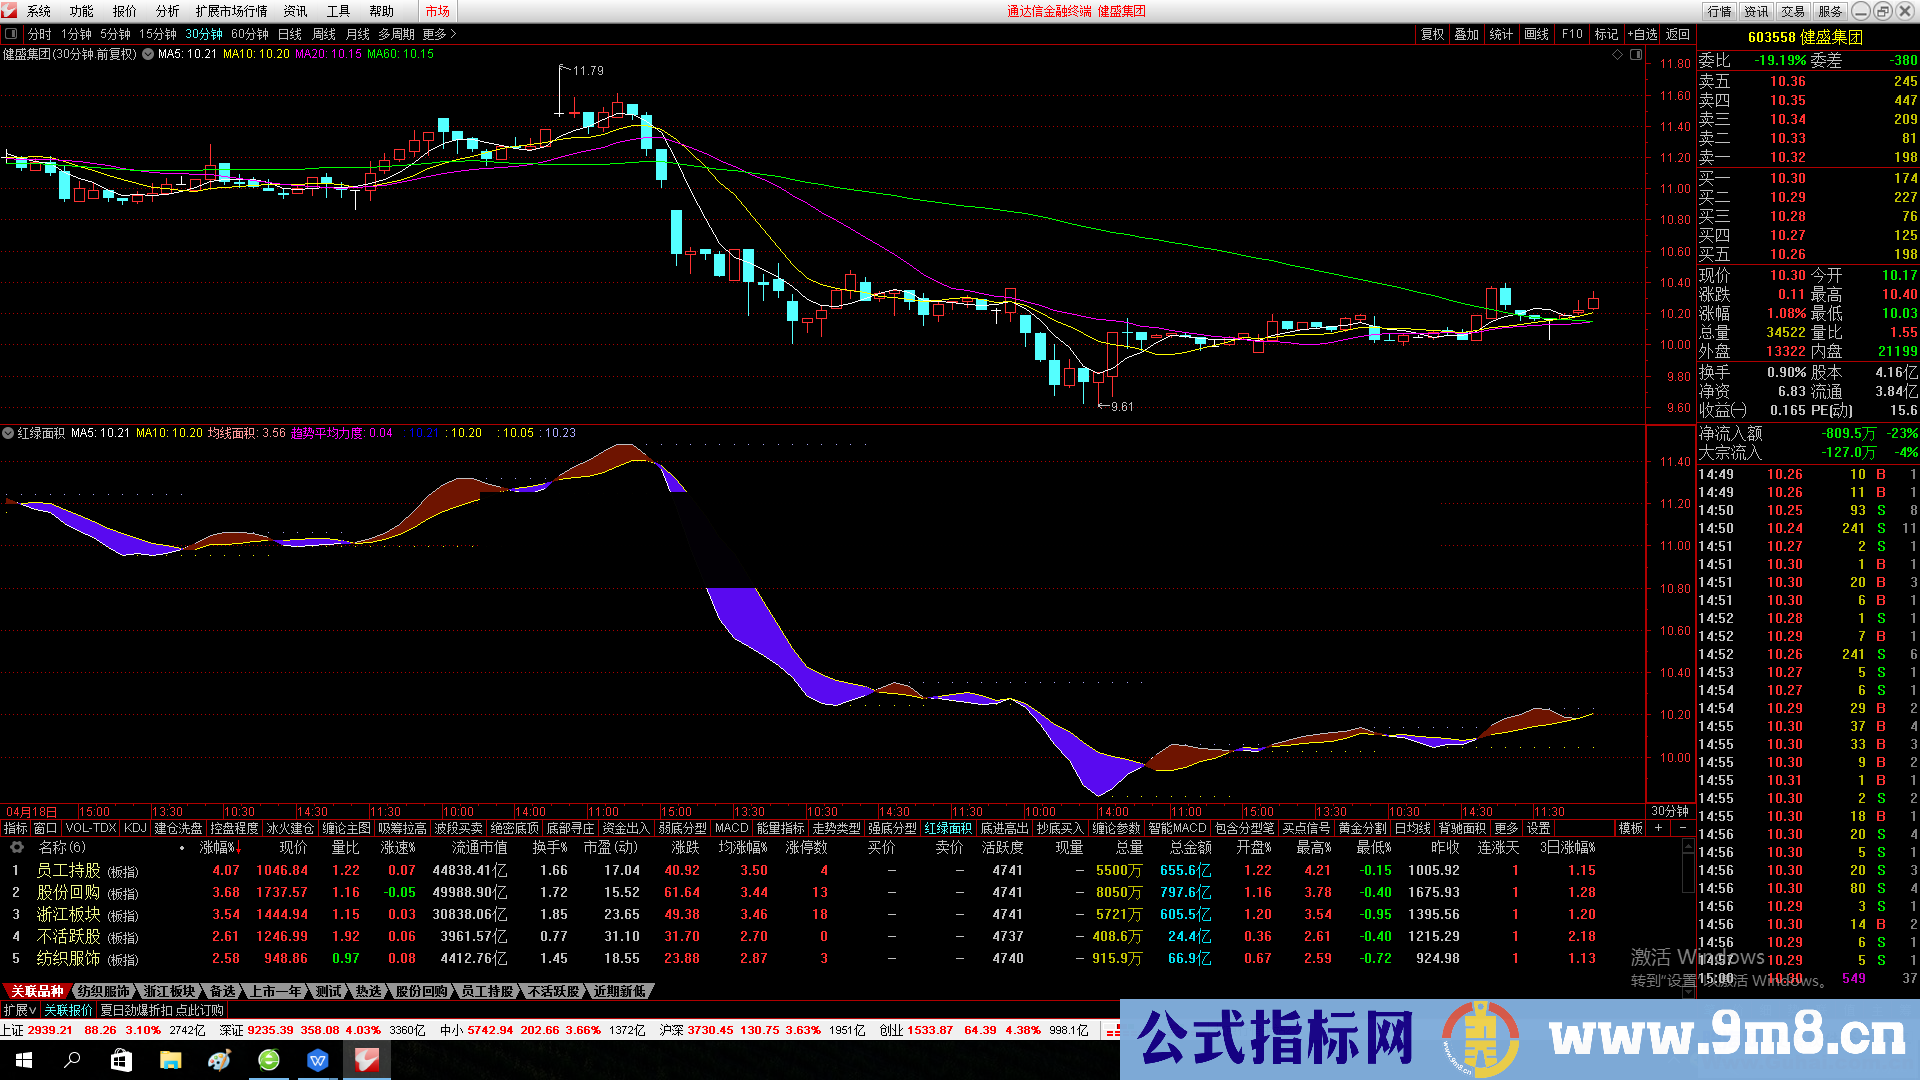The height and width of the screenshot is (1080, 1920).
Task: Select the MACD indicator tab
Action: point(731,828)
